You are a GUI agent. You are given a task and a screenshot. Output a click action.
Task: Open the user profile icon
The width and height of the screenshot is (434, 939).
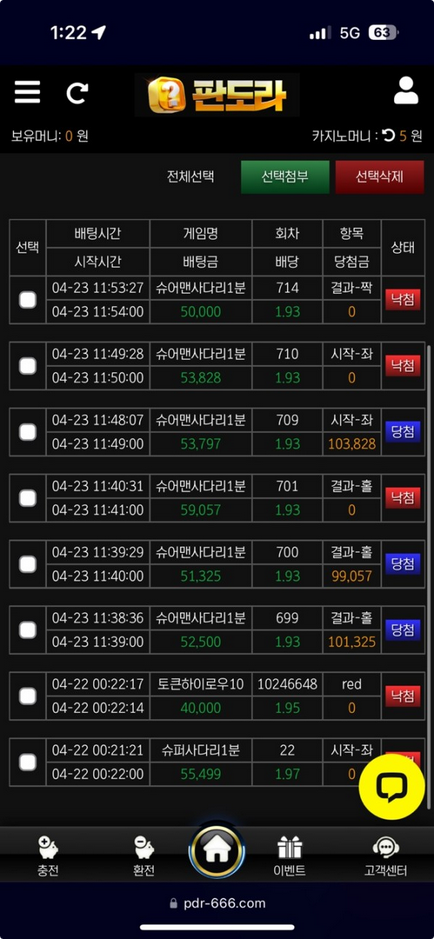coord(406,91)
